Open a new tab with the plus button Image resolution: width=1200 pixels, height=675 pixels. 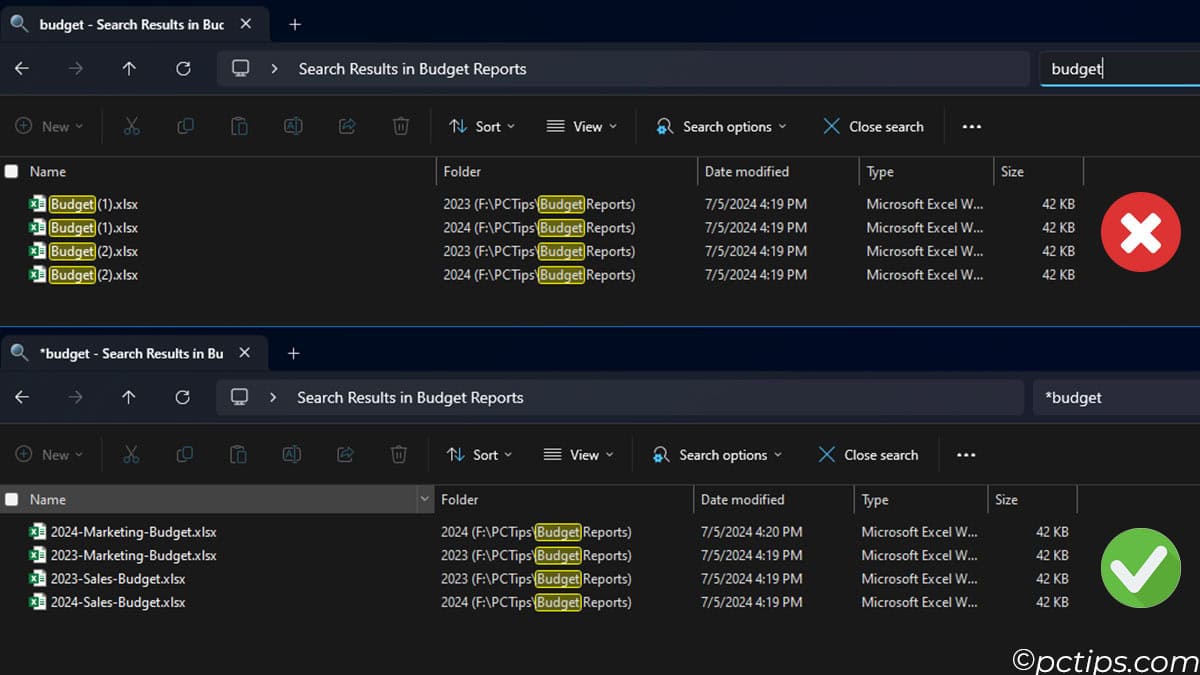[294, 23]
